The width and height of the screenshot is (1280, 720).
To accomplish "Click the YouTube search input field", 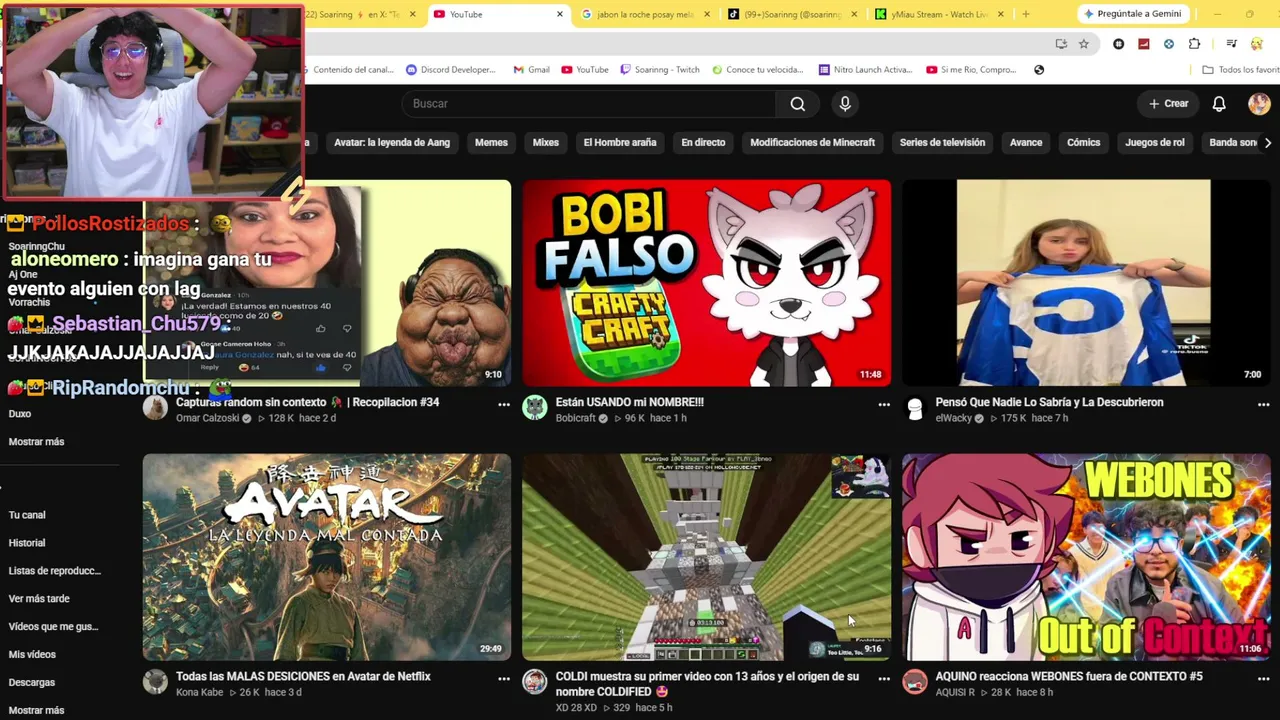I will tap(589, 104).
